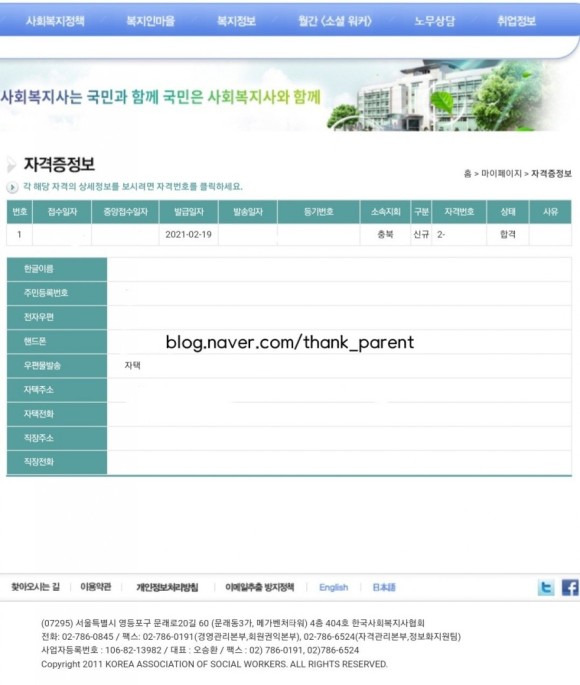Click the 등기번호 column header

pyautogui.click(x=318, y=212)
